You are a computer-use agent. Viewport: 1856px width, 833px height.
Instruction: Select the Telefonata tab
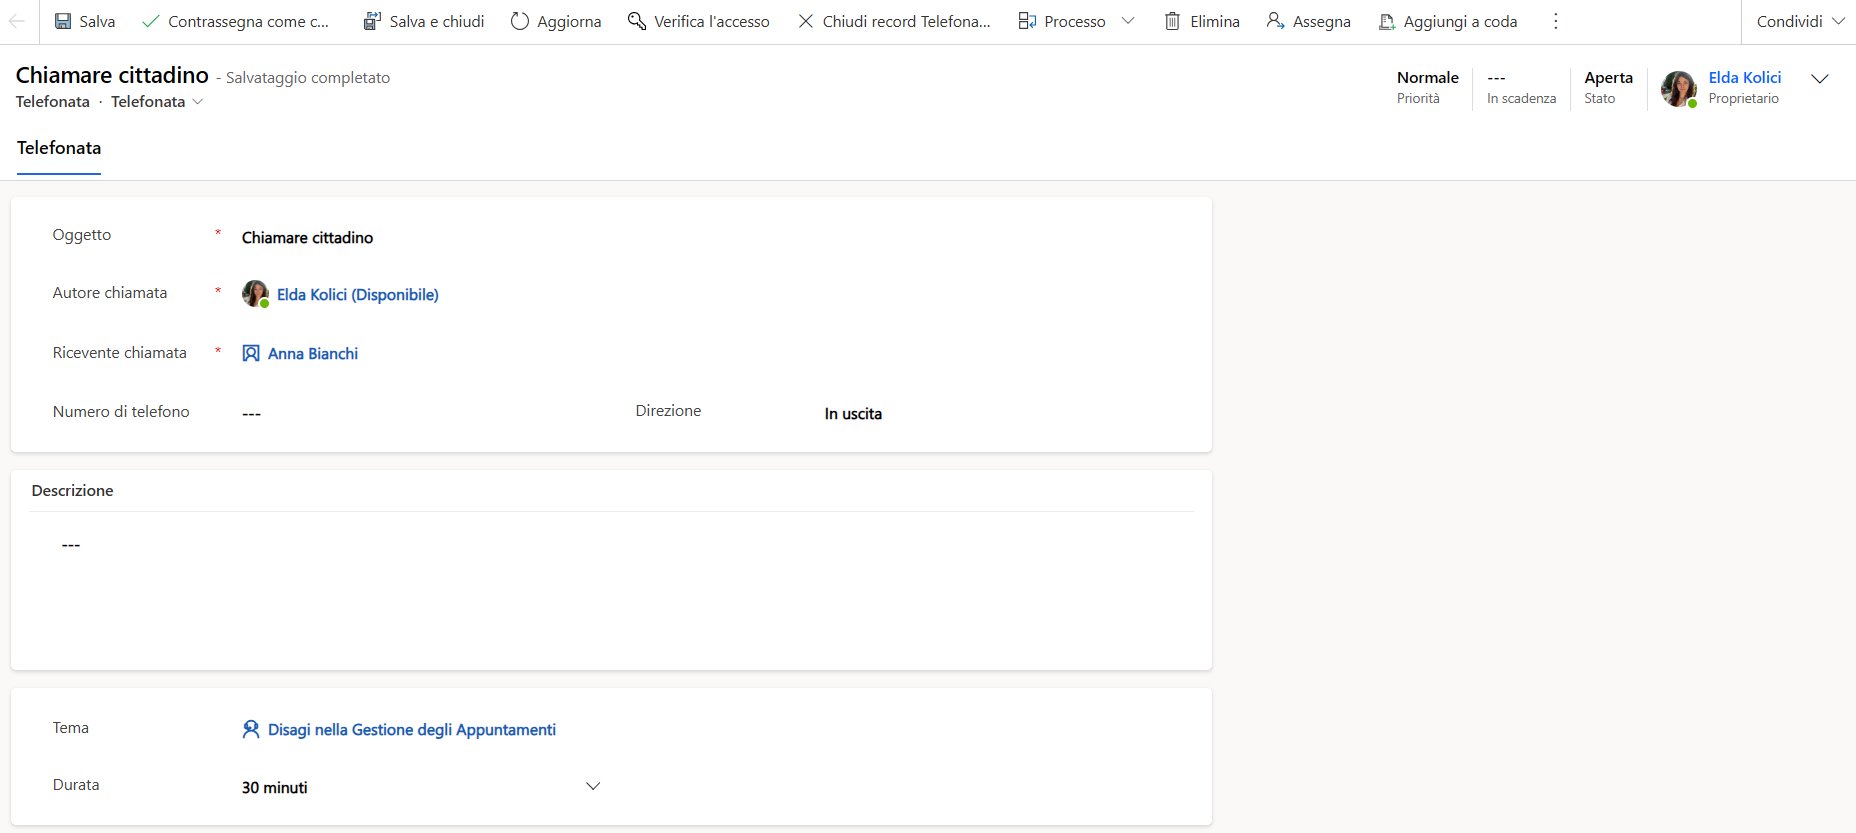59,148
